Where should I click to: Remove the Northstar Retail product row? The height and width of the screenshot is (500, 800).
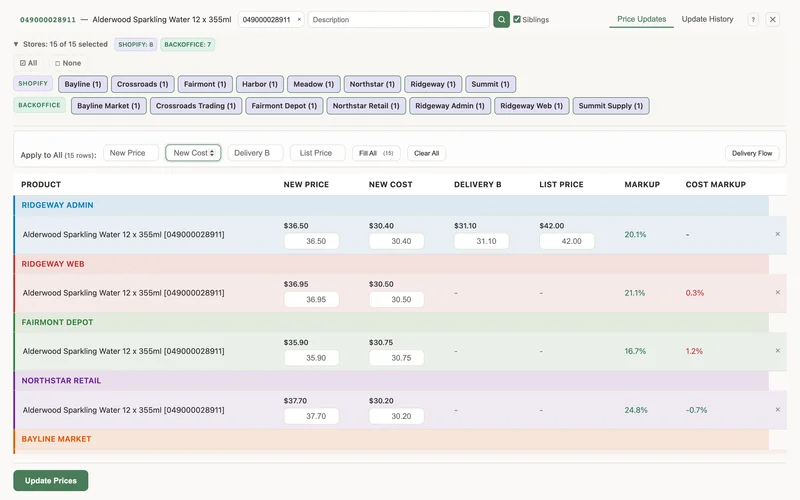pyautogui.click(x=778, y=409)
